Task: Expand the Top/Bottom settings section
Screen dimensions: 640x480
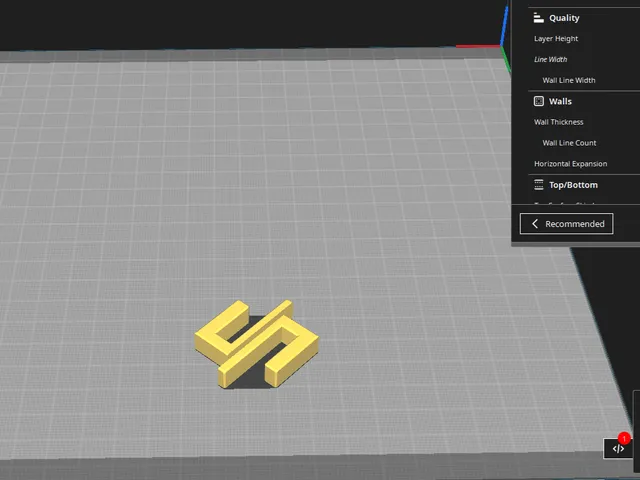Action: [x=573, y=185]
